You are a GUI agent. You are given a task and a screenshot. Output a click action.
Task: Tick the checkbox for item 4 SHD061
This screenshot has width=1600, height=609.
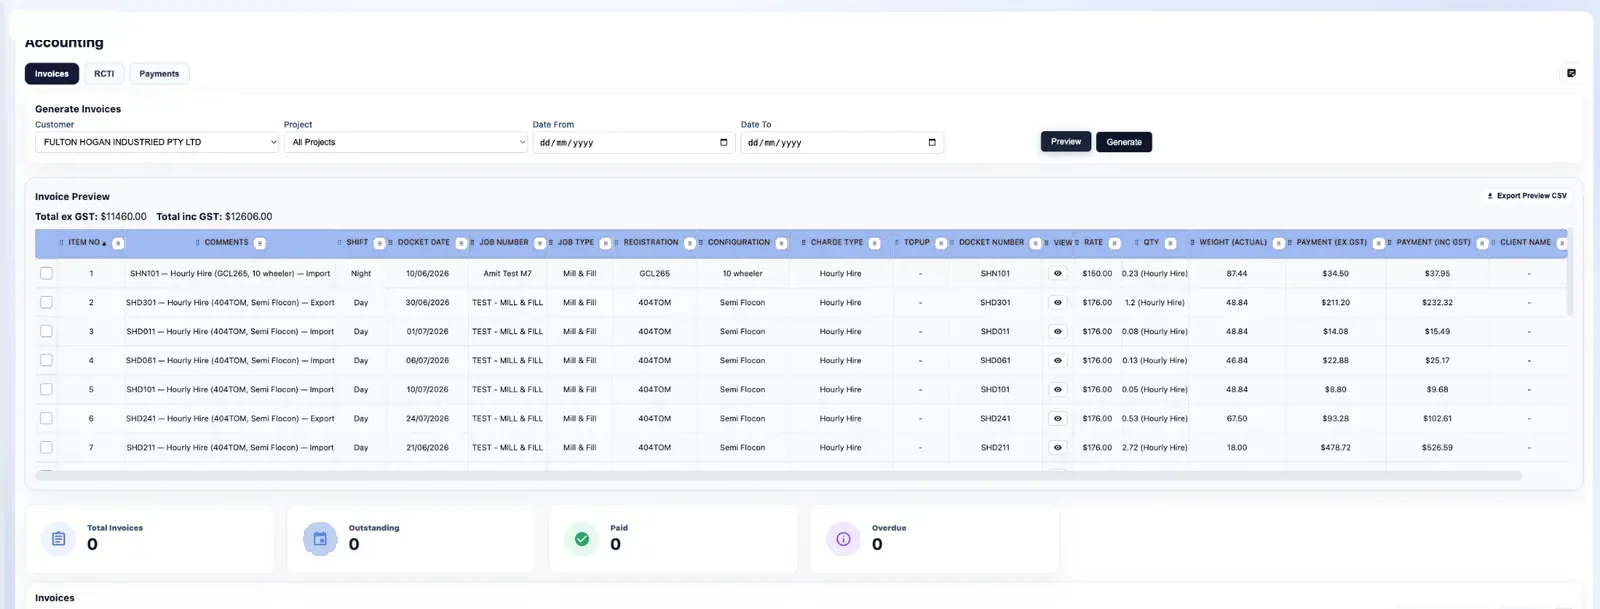(46, 360)
